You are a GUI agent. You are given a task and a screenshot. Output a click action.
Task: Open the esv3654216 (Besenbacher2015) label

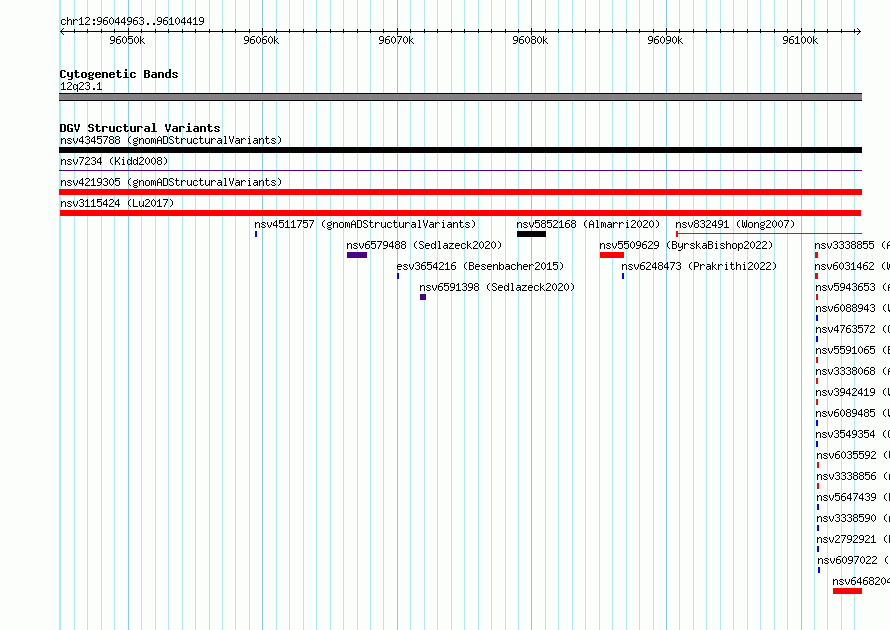(480, 266)
